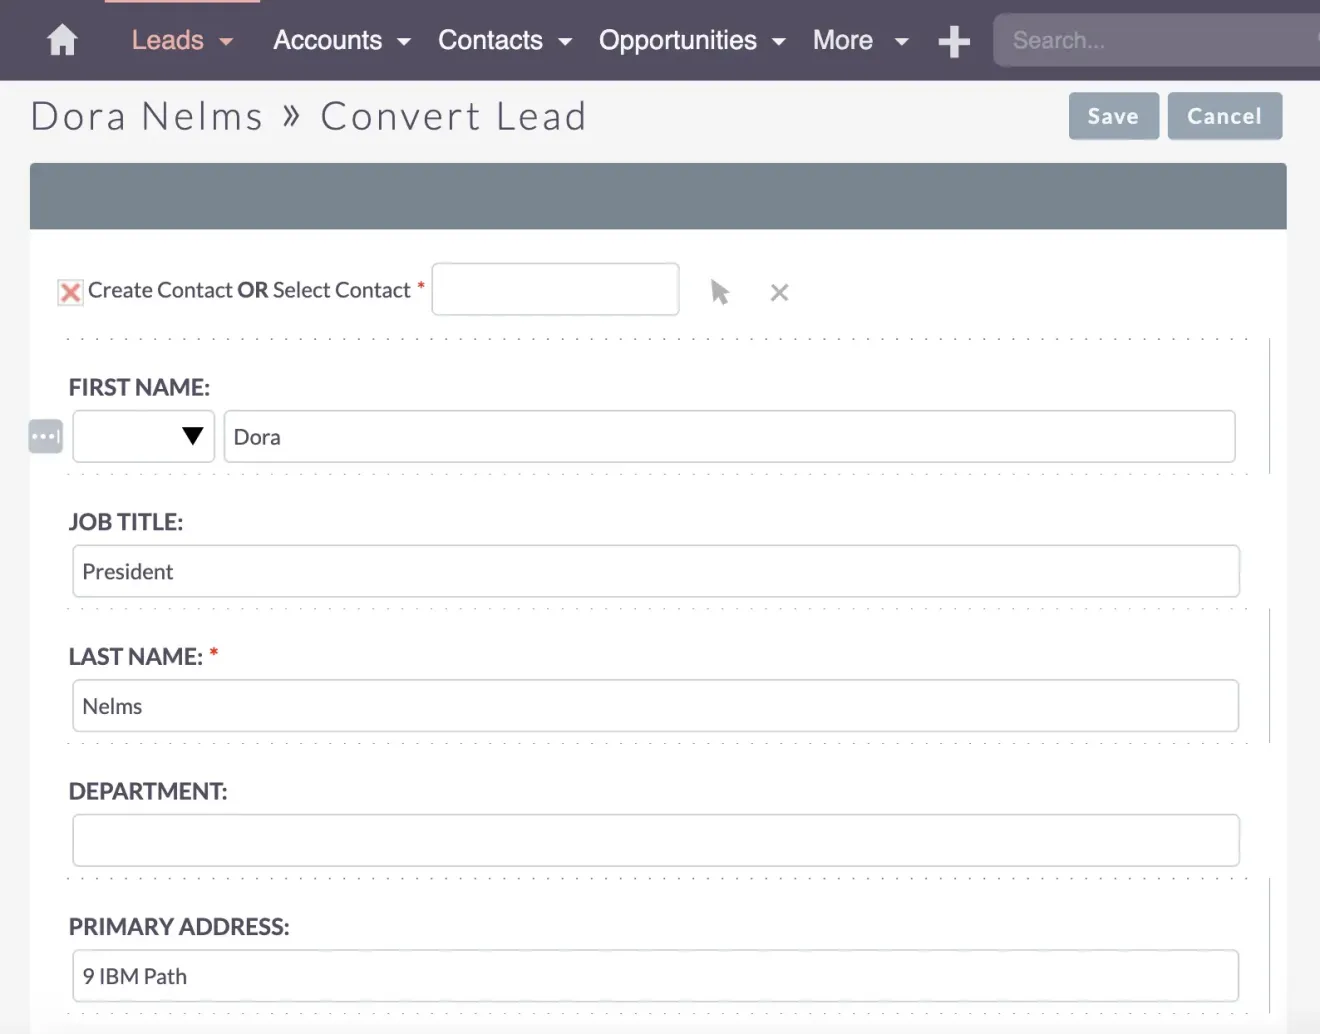Select the Leads navigation item

pyautogui.click(x=167, y=40)
